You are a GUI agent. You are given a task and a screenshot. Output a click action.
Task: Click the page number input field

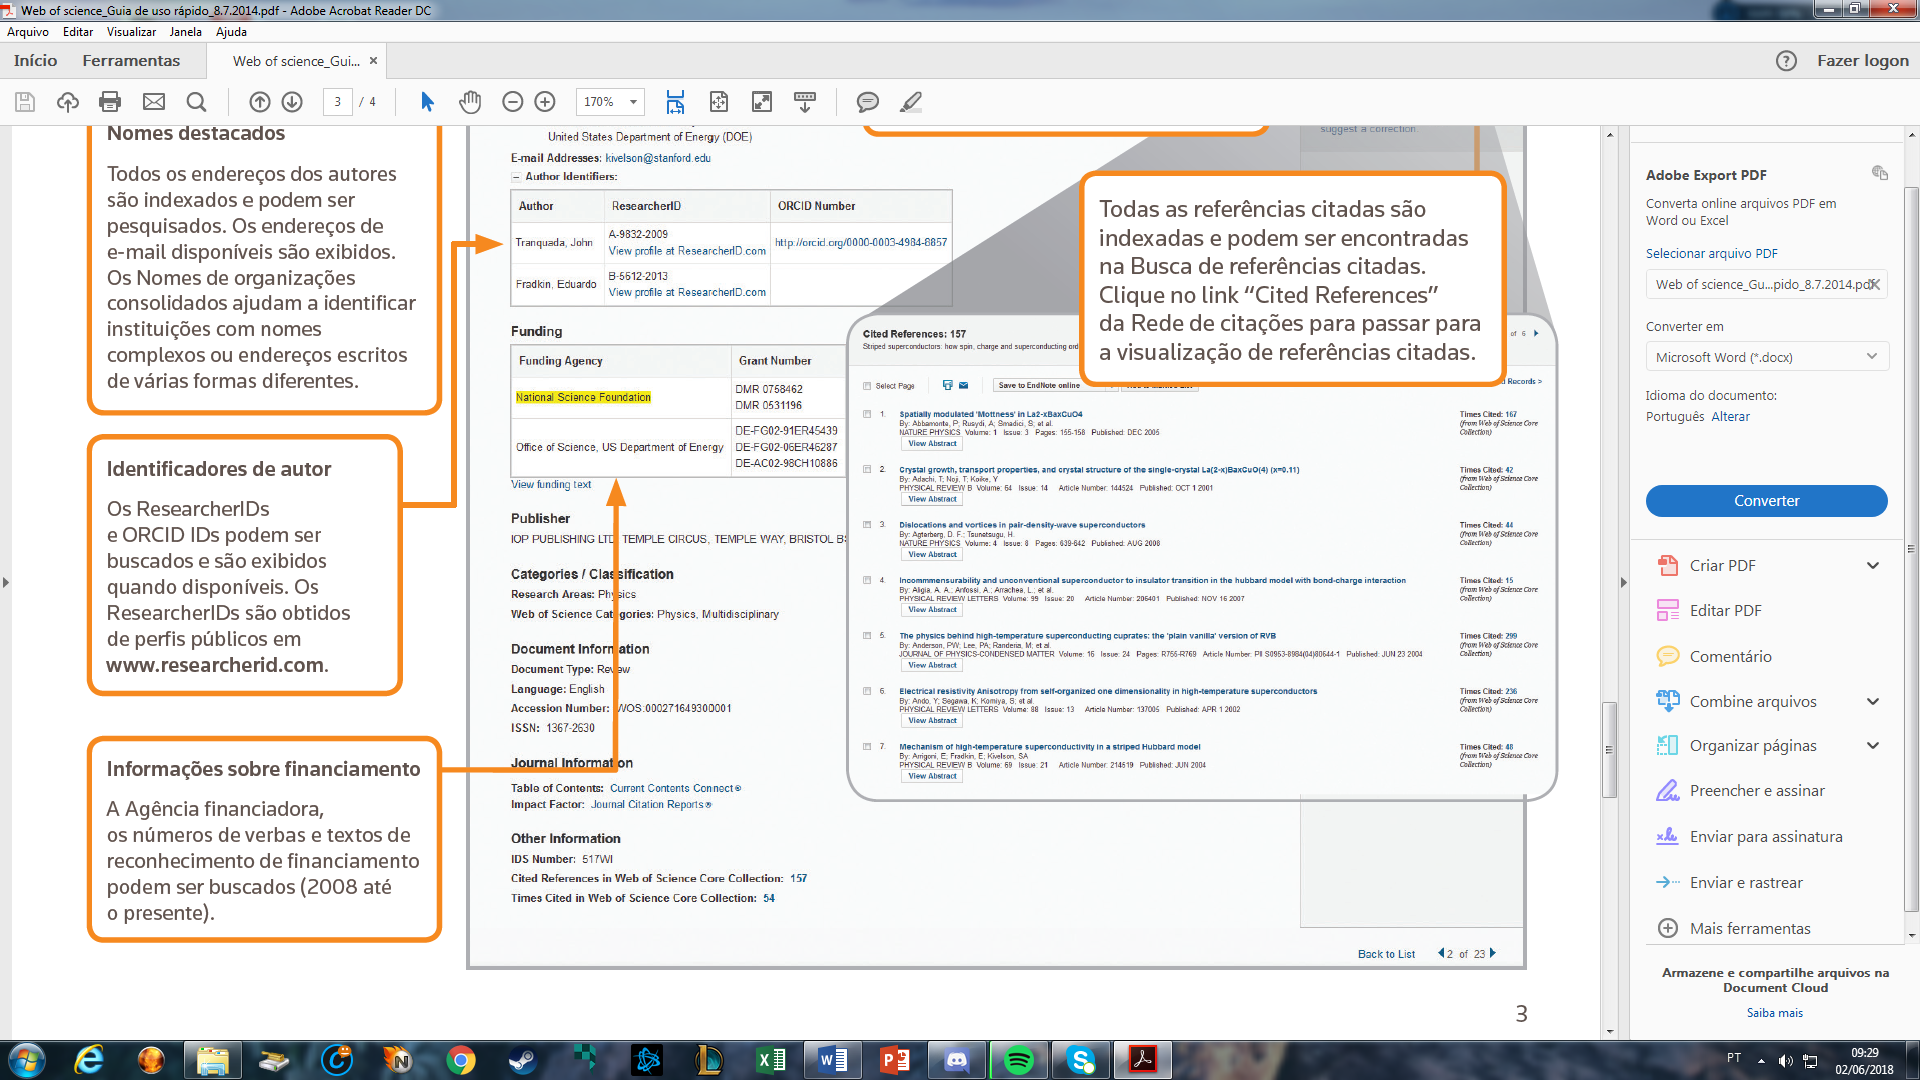(338, 102)
